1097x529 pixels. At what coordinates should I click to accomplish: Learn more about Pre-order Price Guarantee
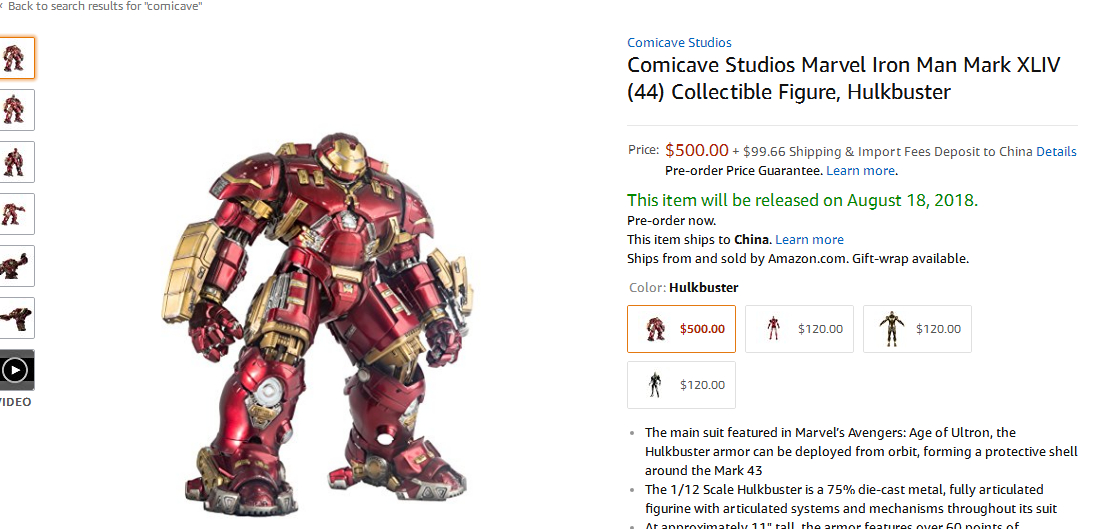(x=861, y=171)
